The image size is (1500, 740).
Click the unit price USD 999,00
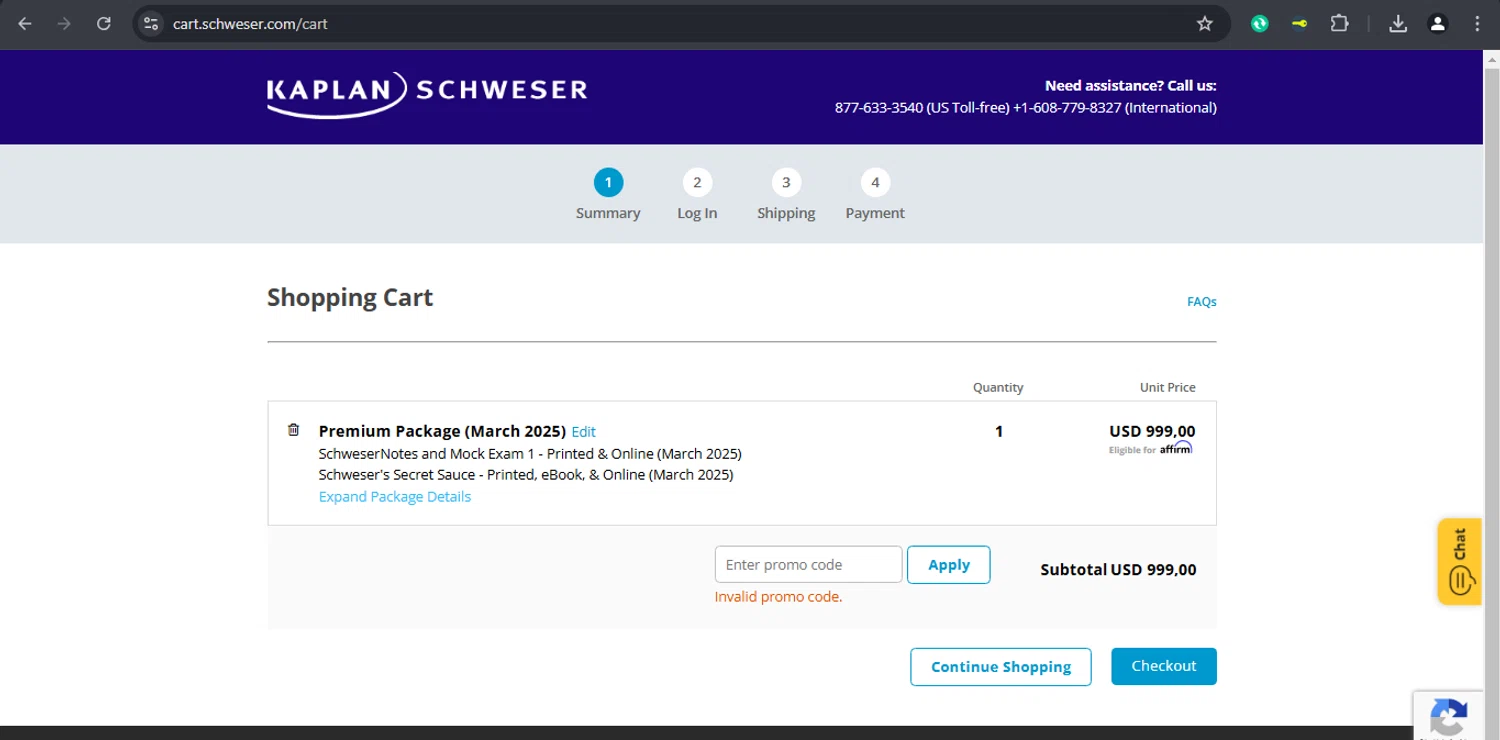click(x=1152, y=431)
